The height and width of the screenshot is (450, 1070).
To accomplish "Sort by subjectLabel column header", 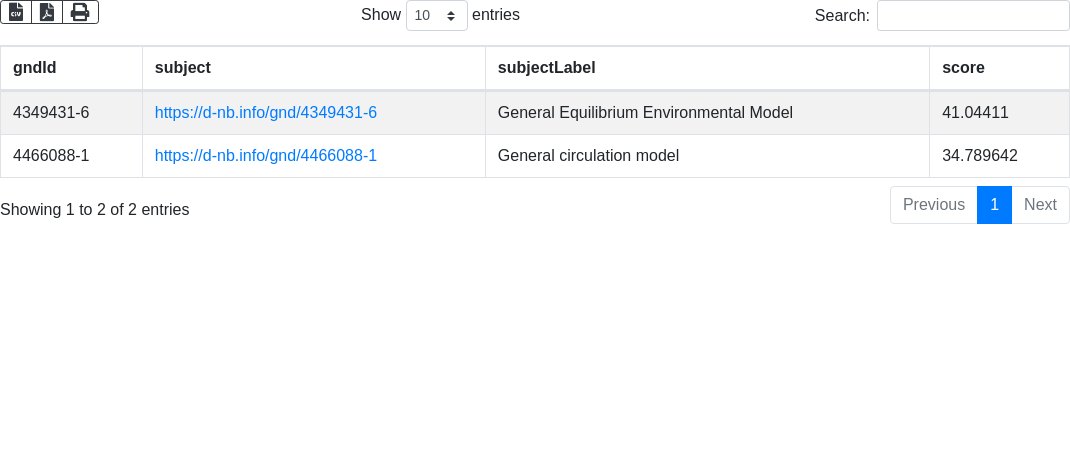I will click(707, 68).
